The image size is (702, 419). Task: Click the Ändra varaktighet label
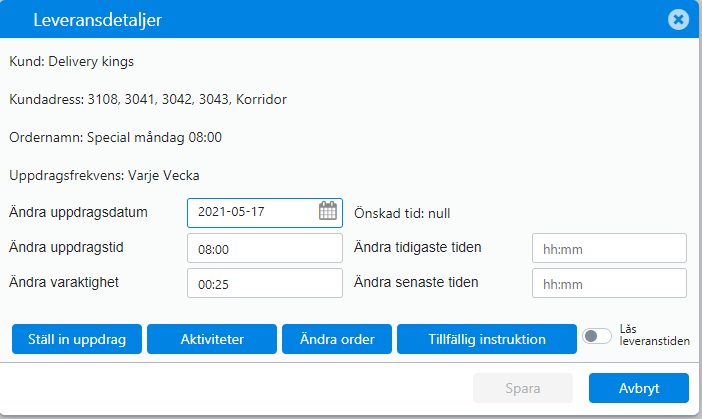pyautogui.click(x=64, y=282)
